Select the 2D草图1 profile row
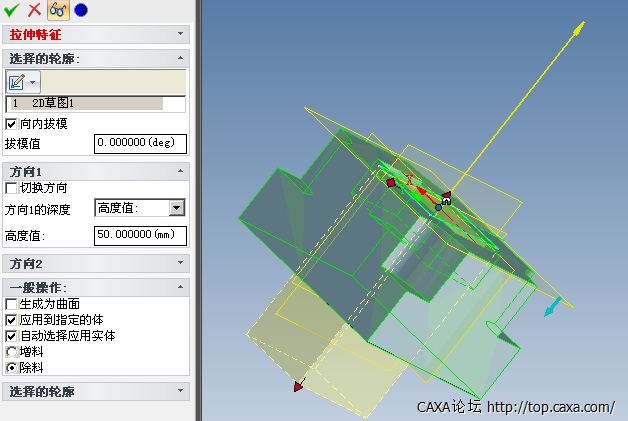The width and height of the screenshot is (628, 421). (x=87, y=103)
